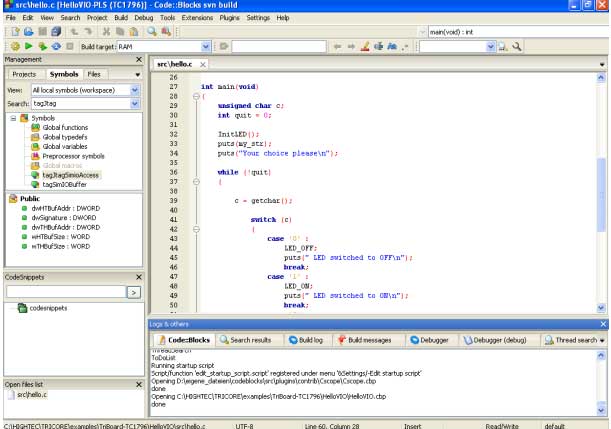Viewport: 611px width, 429px height.
Task: Open the Build target dropdown
Action: [206, 47]
